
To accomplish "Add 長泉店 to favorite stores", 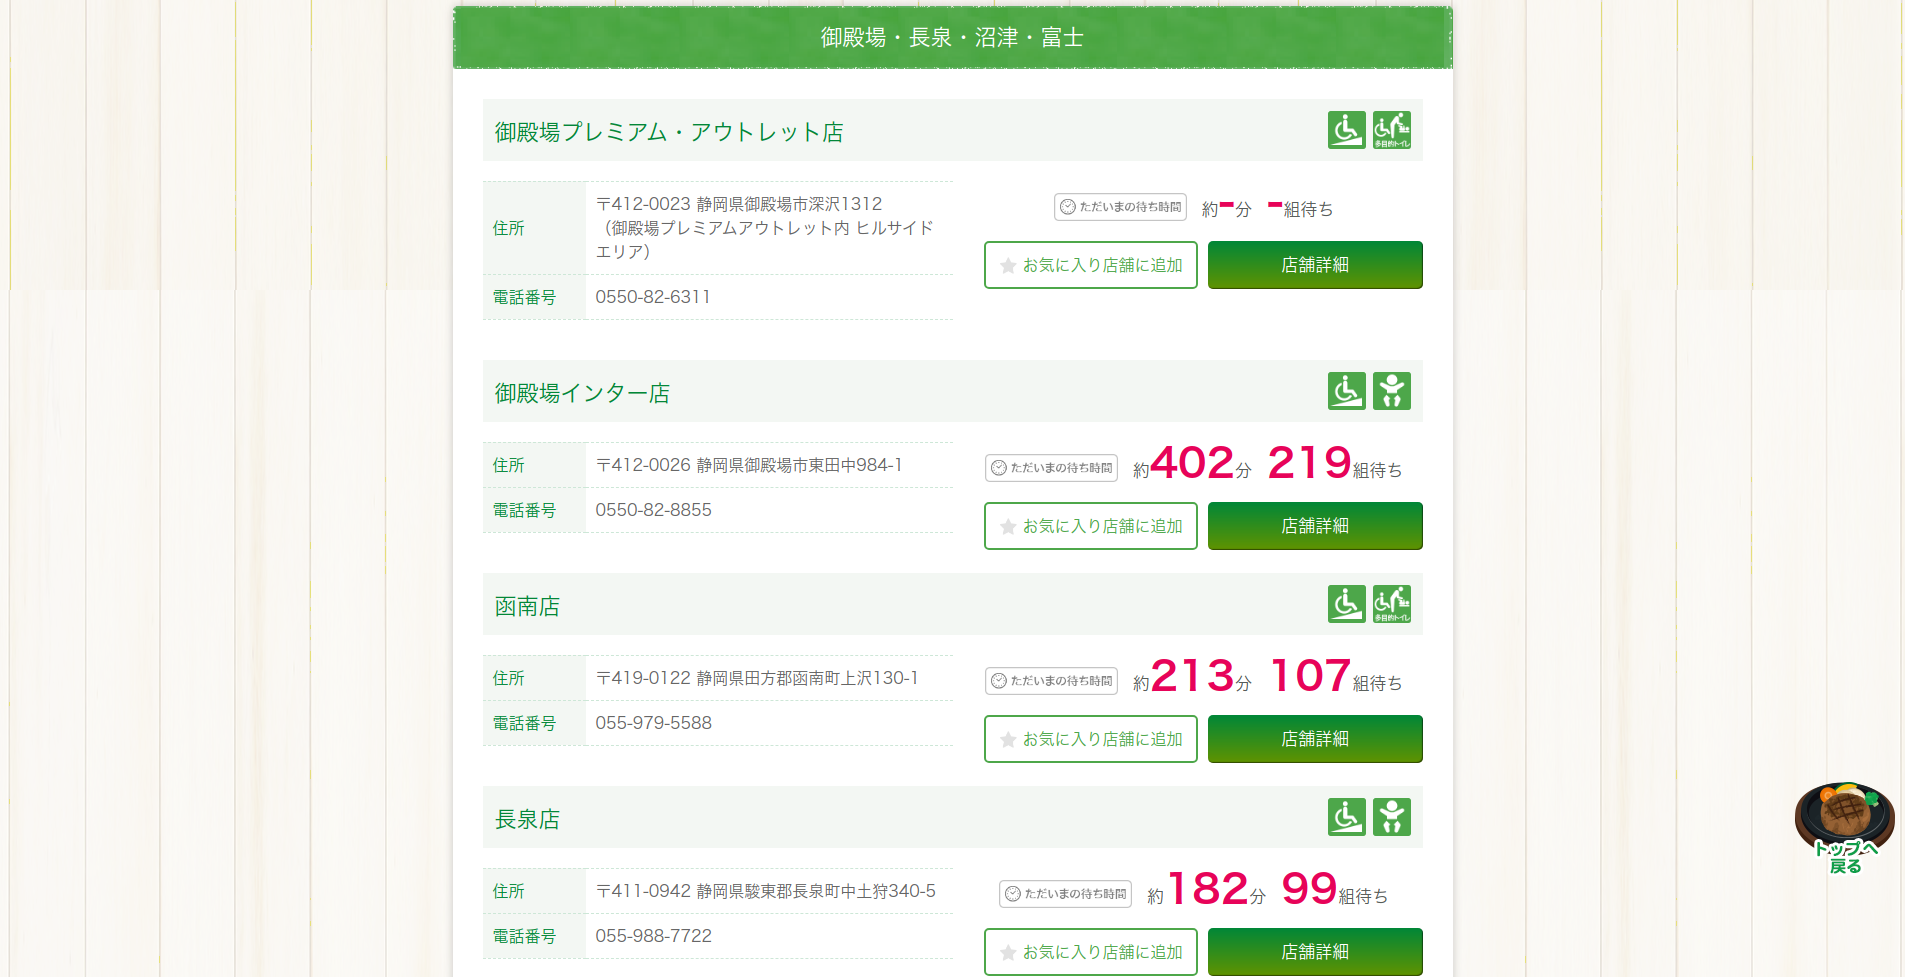I will click(1090, 952).
